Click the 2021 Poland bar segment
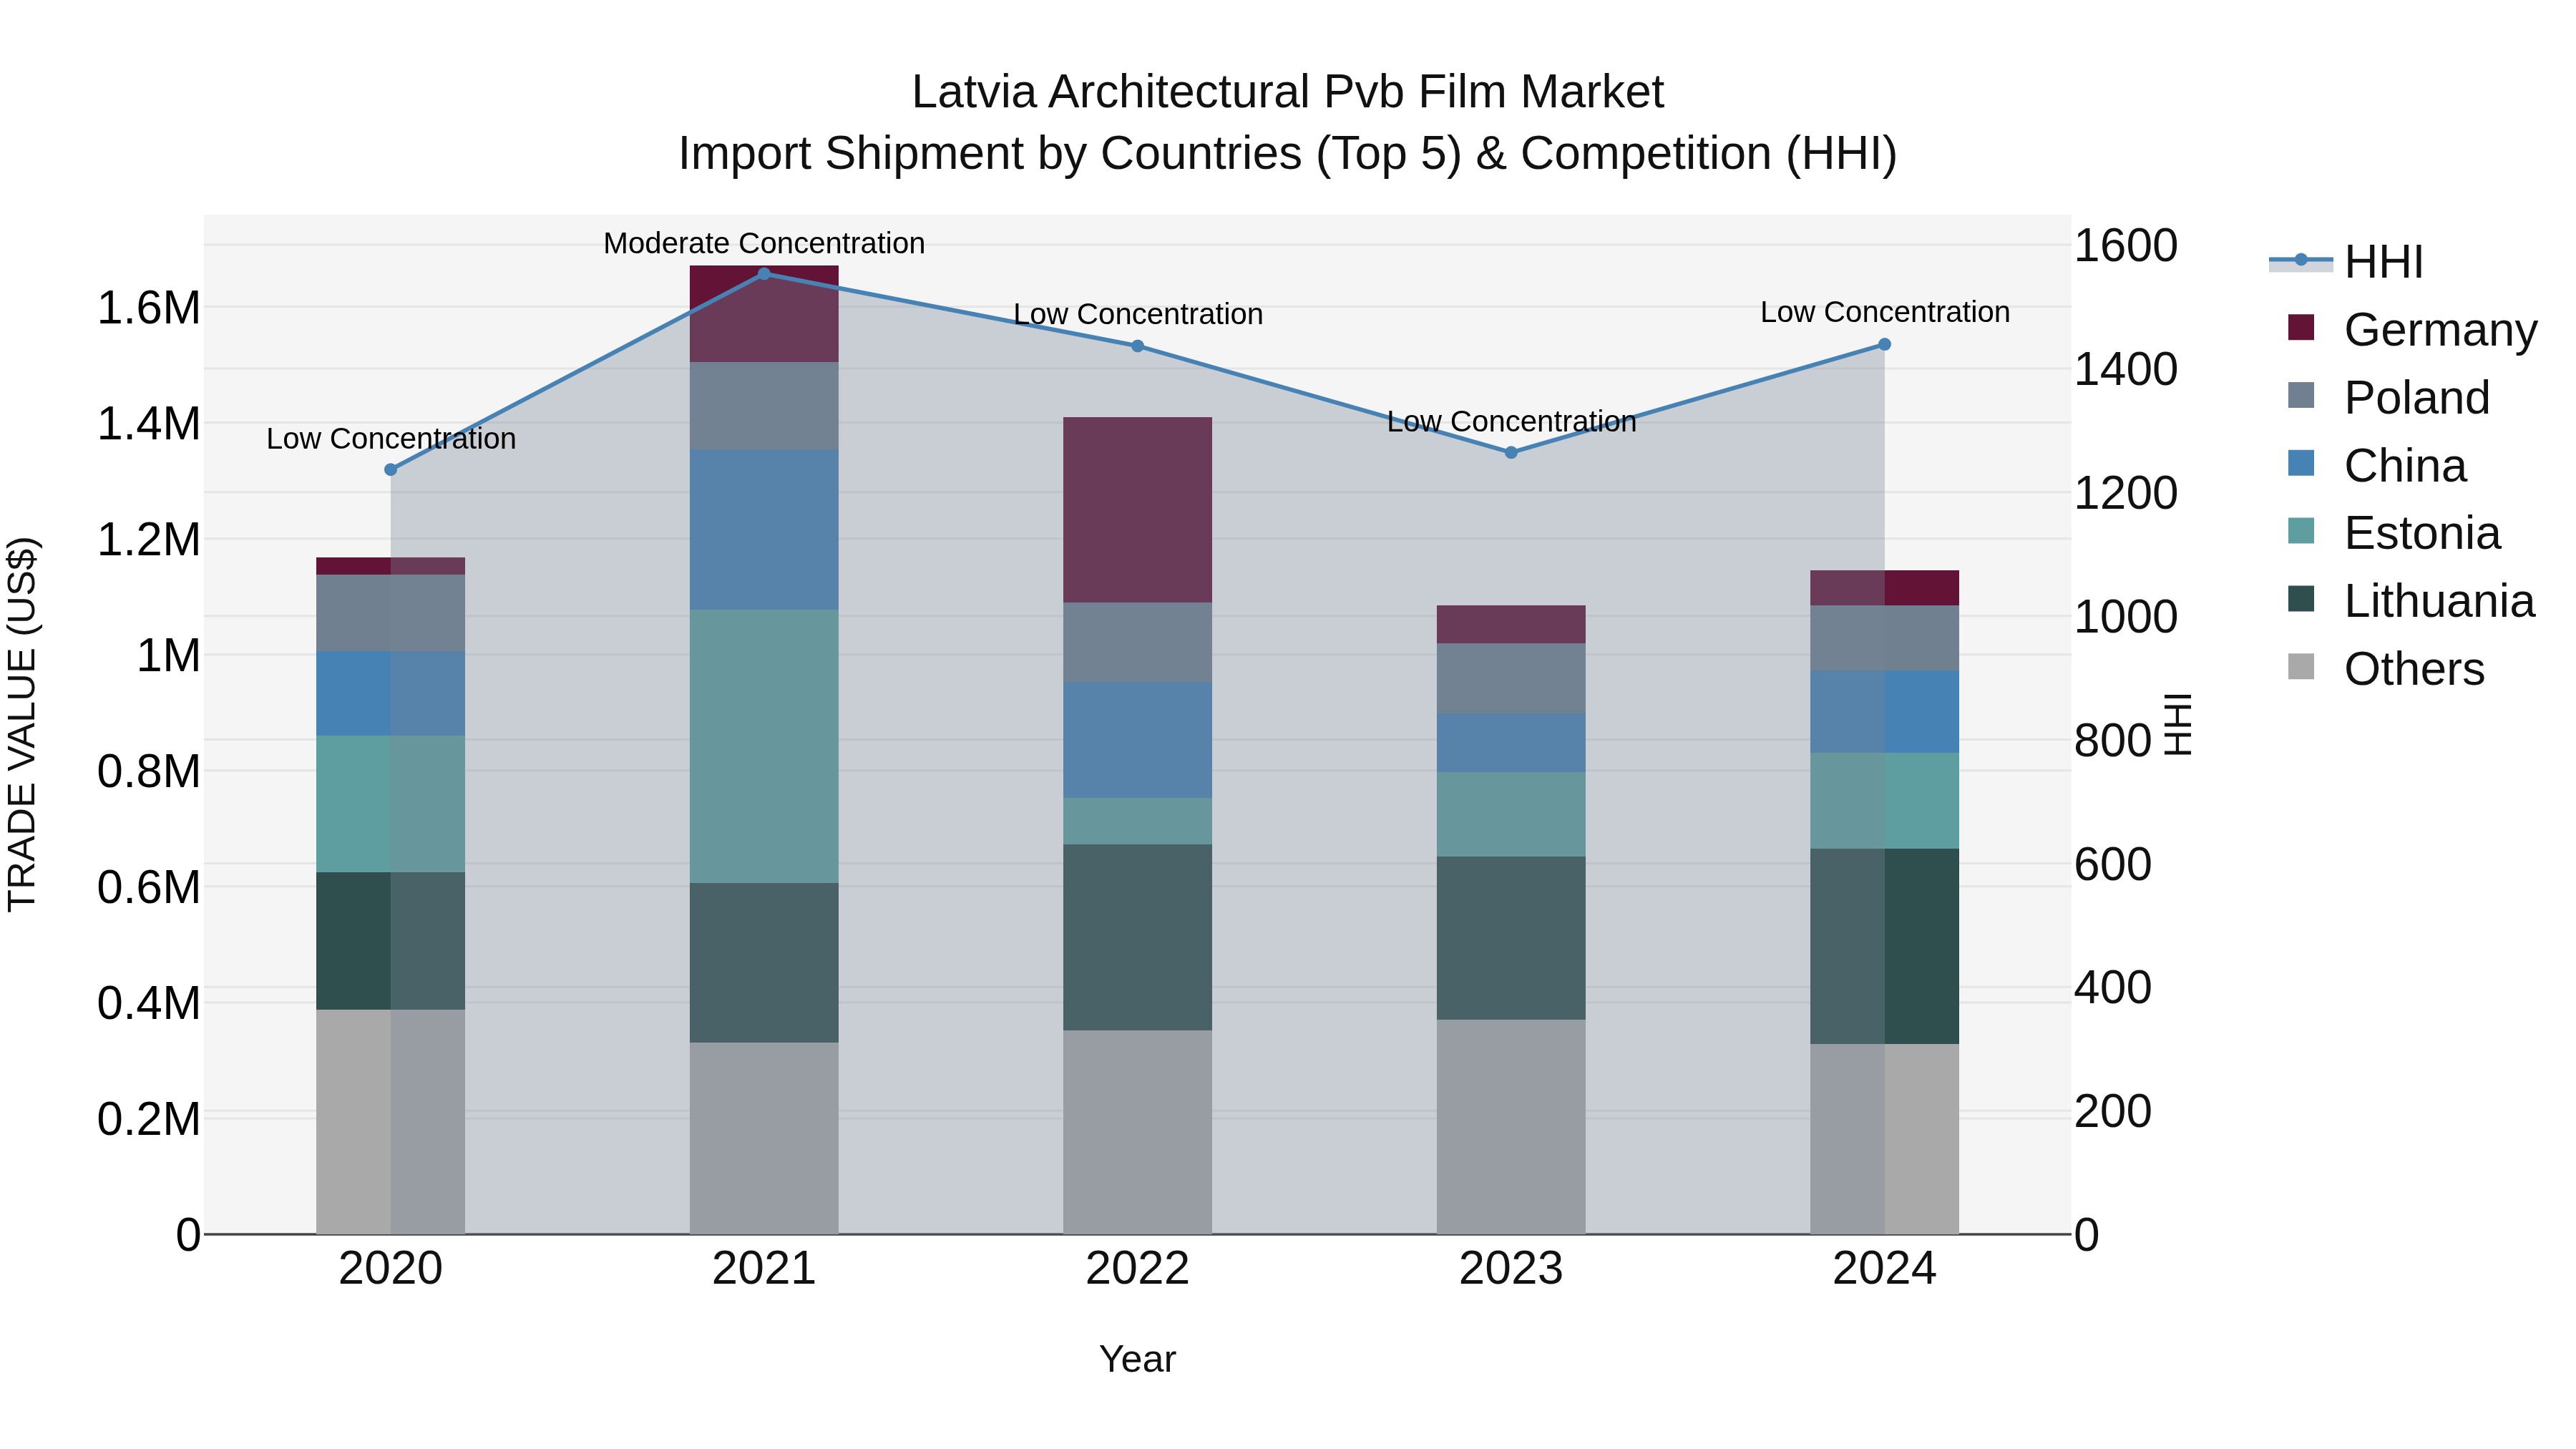 tap(764, 406)
